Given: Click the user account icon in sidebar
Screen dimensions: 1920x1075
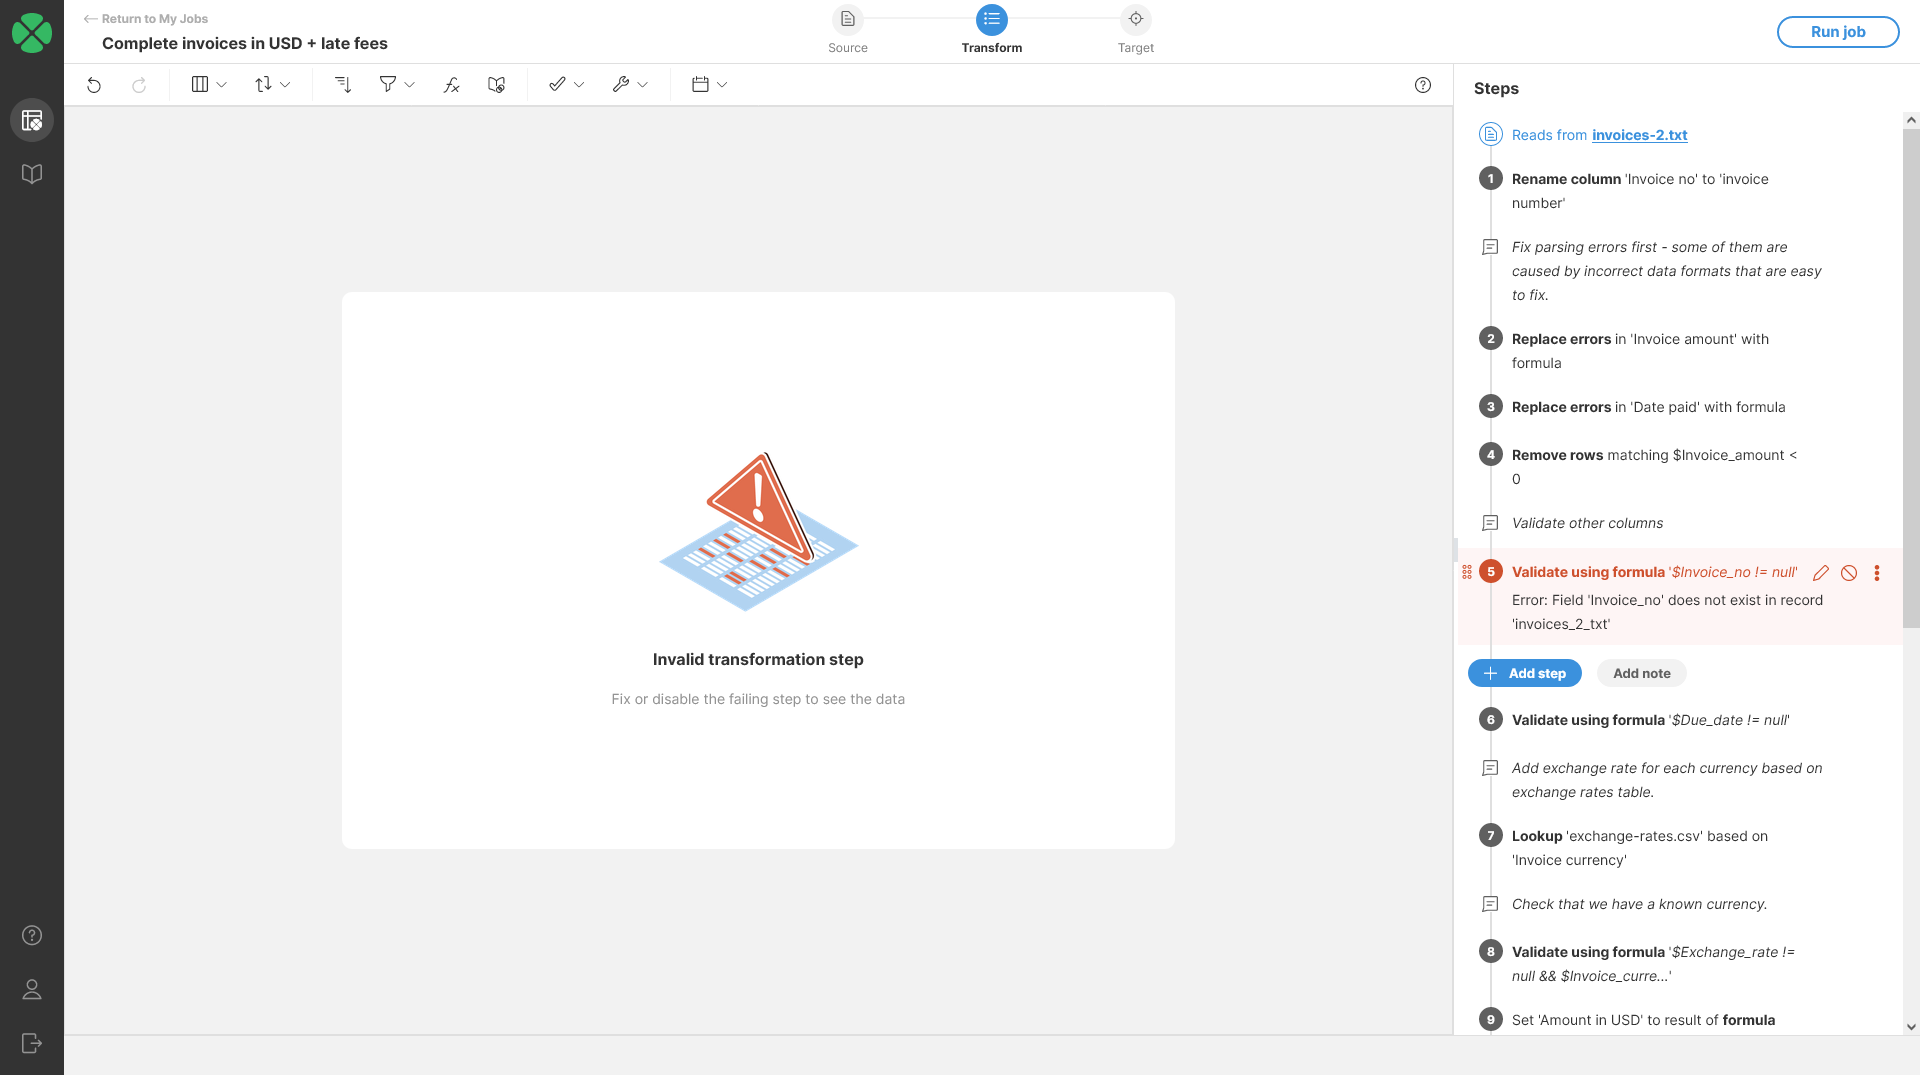Looking at the screenshot, I should [x=32, y=989].
